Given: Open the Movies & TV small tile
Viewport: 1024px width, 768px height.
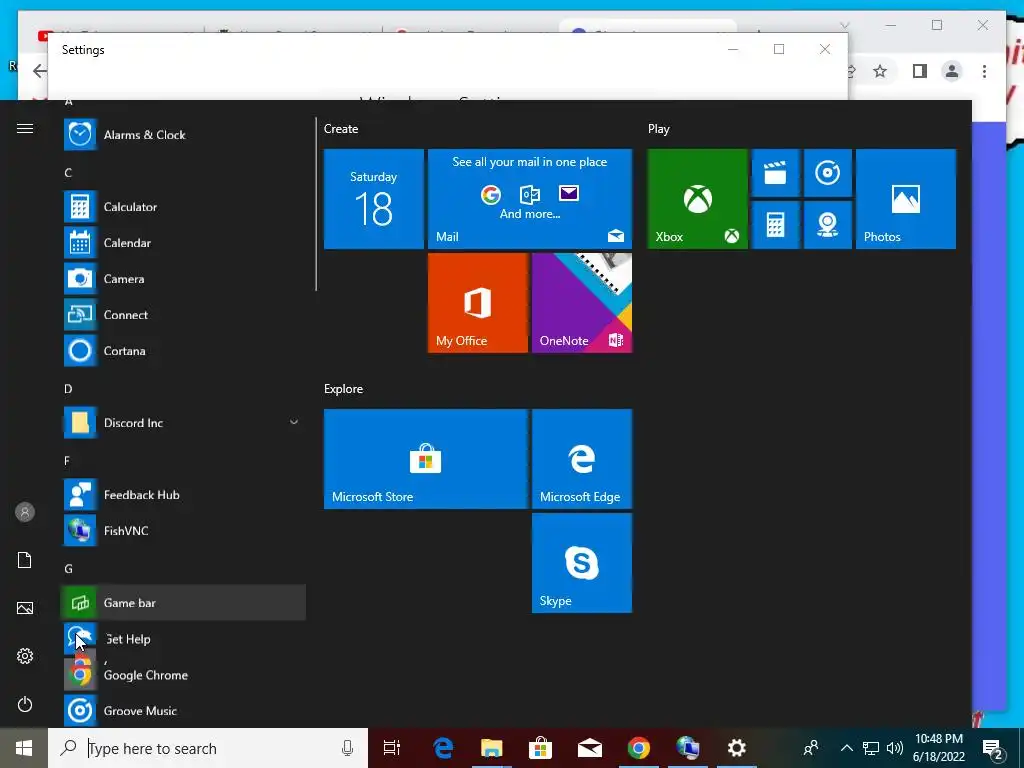Looking at the screenshot, I should click(775, 173).
